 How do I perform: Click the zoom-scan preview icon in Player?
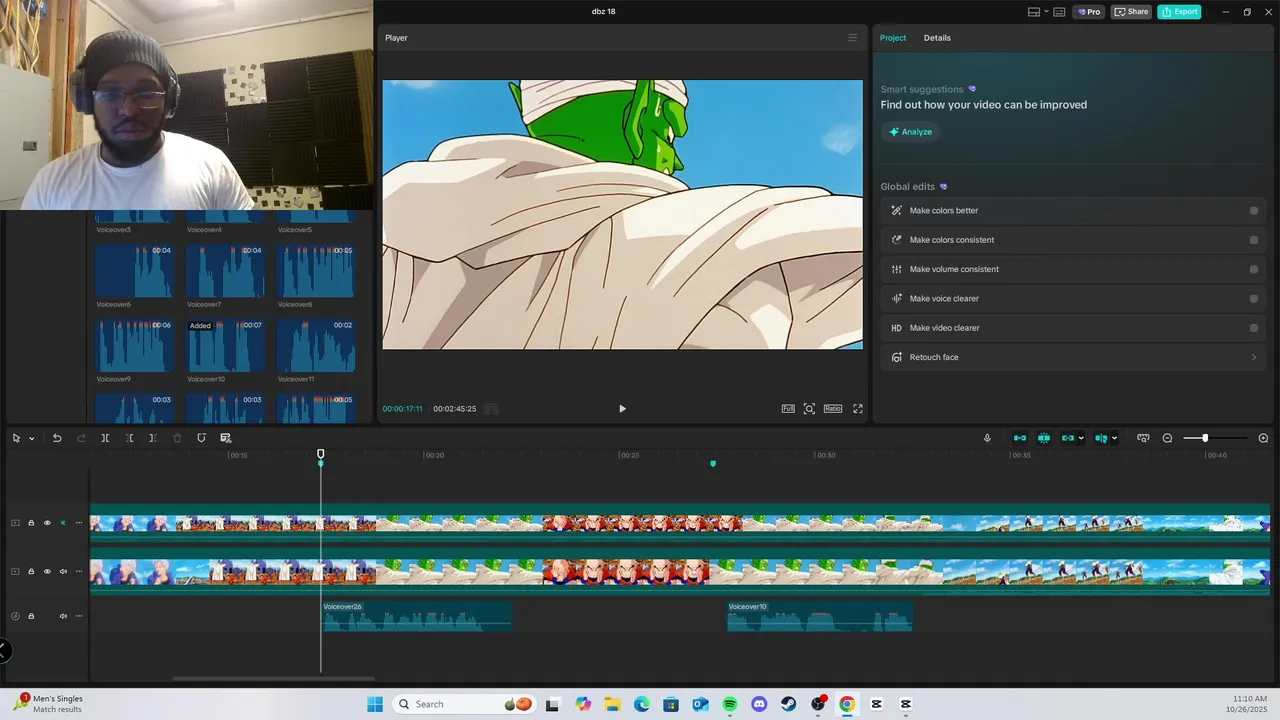pos(809,409)
